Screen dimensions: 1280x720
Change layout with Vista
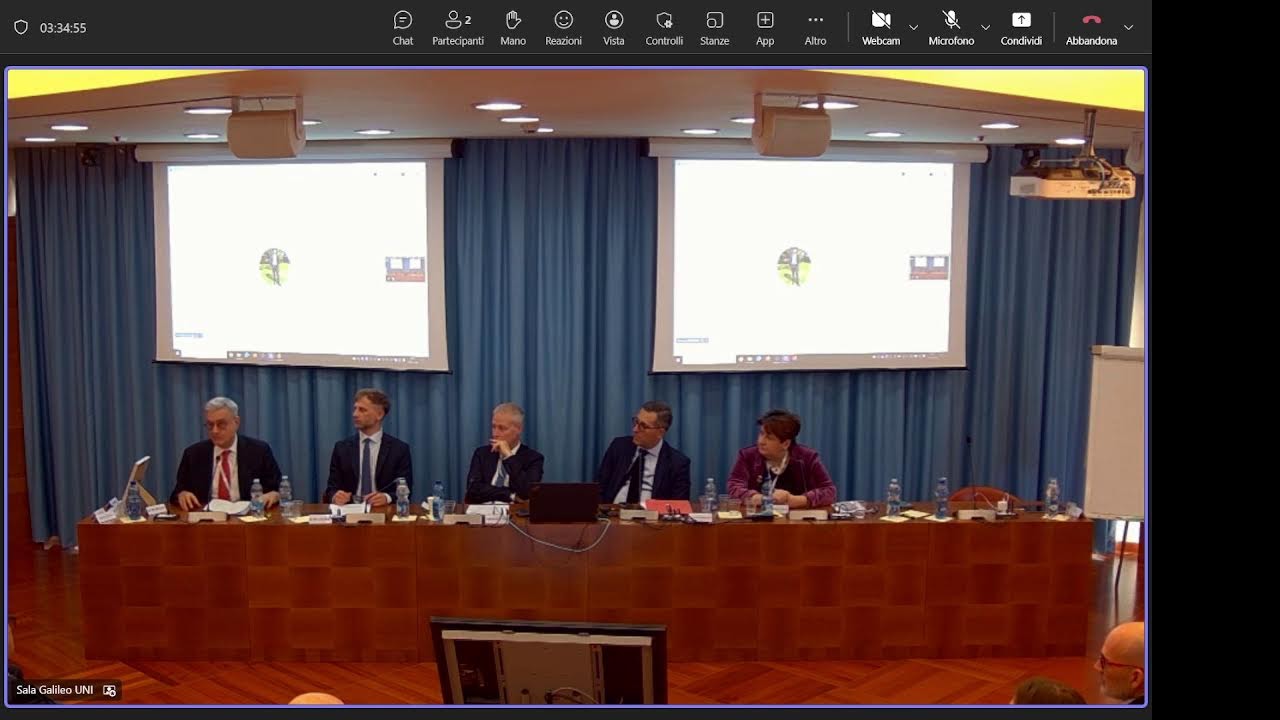click(614, 28)
